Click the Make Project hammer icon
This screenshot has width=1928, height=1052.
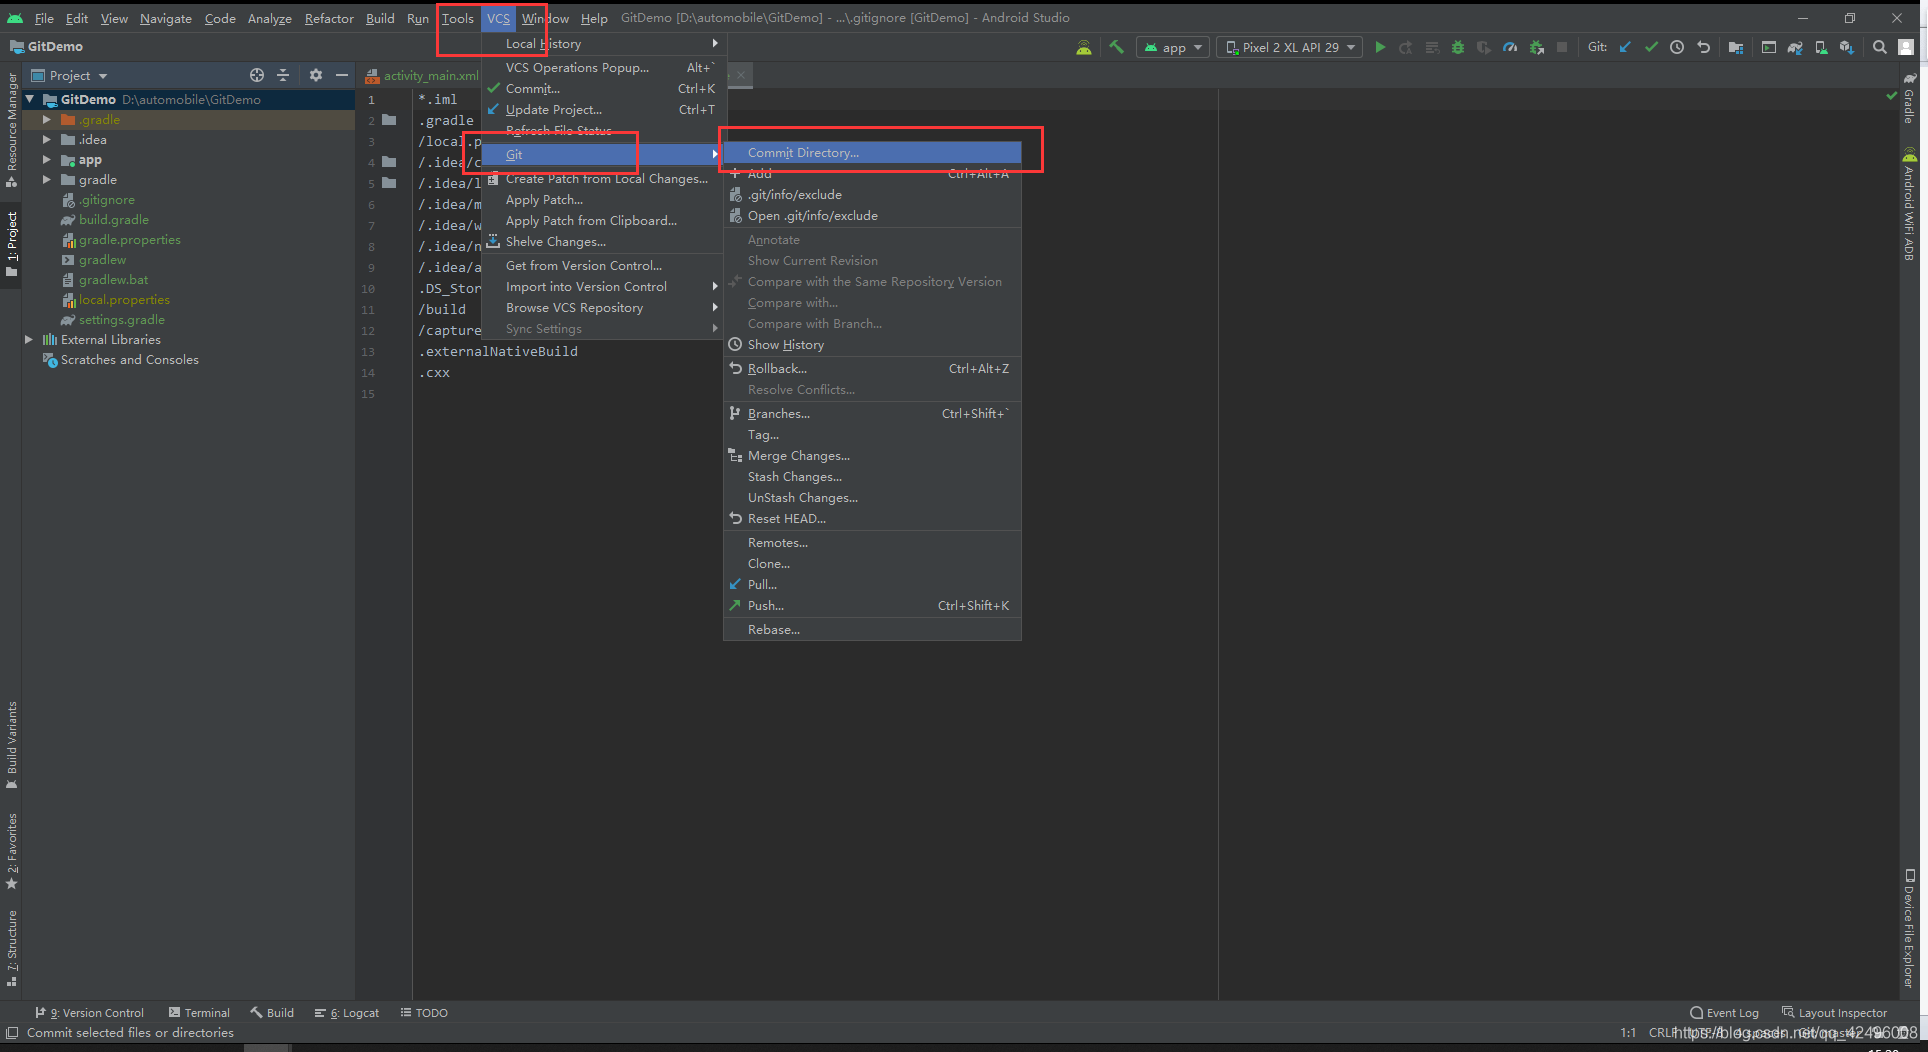(x=1116, y=47)
